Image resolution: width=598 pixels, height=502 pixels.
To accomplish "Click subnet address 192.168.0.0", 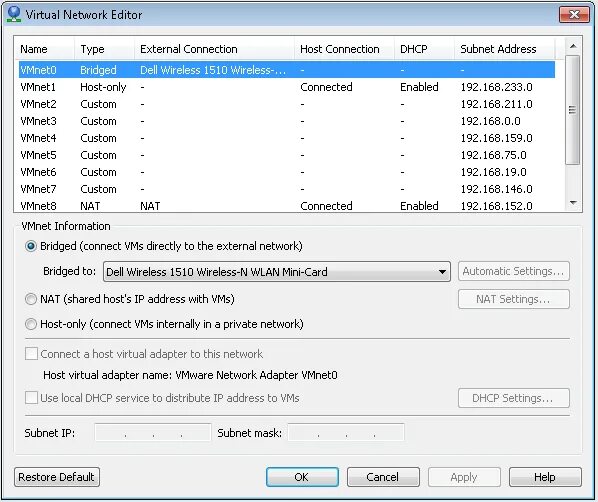I will click(x=490, y=121).
